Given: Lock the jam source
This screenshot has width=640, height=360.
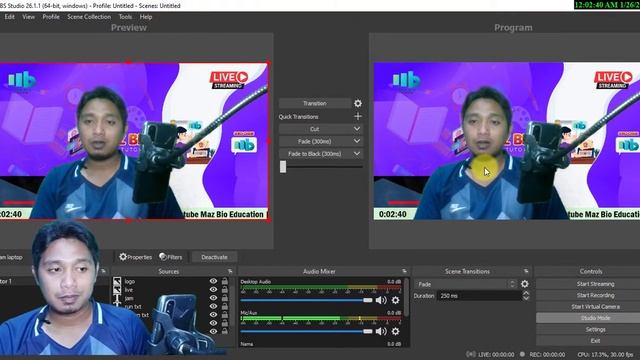Looking at the screenshot, I should coord(225,298).
